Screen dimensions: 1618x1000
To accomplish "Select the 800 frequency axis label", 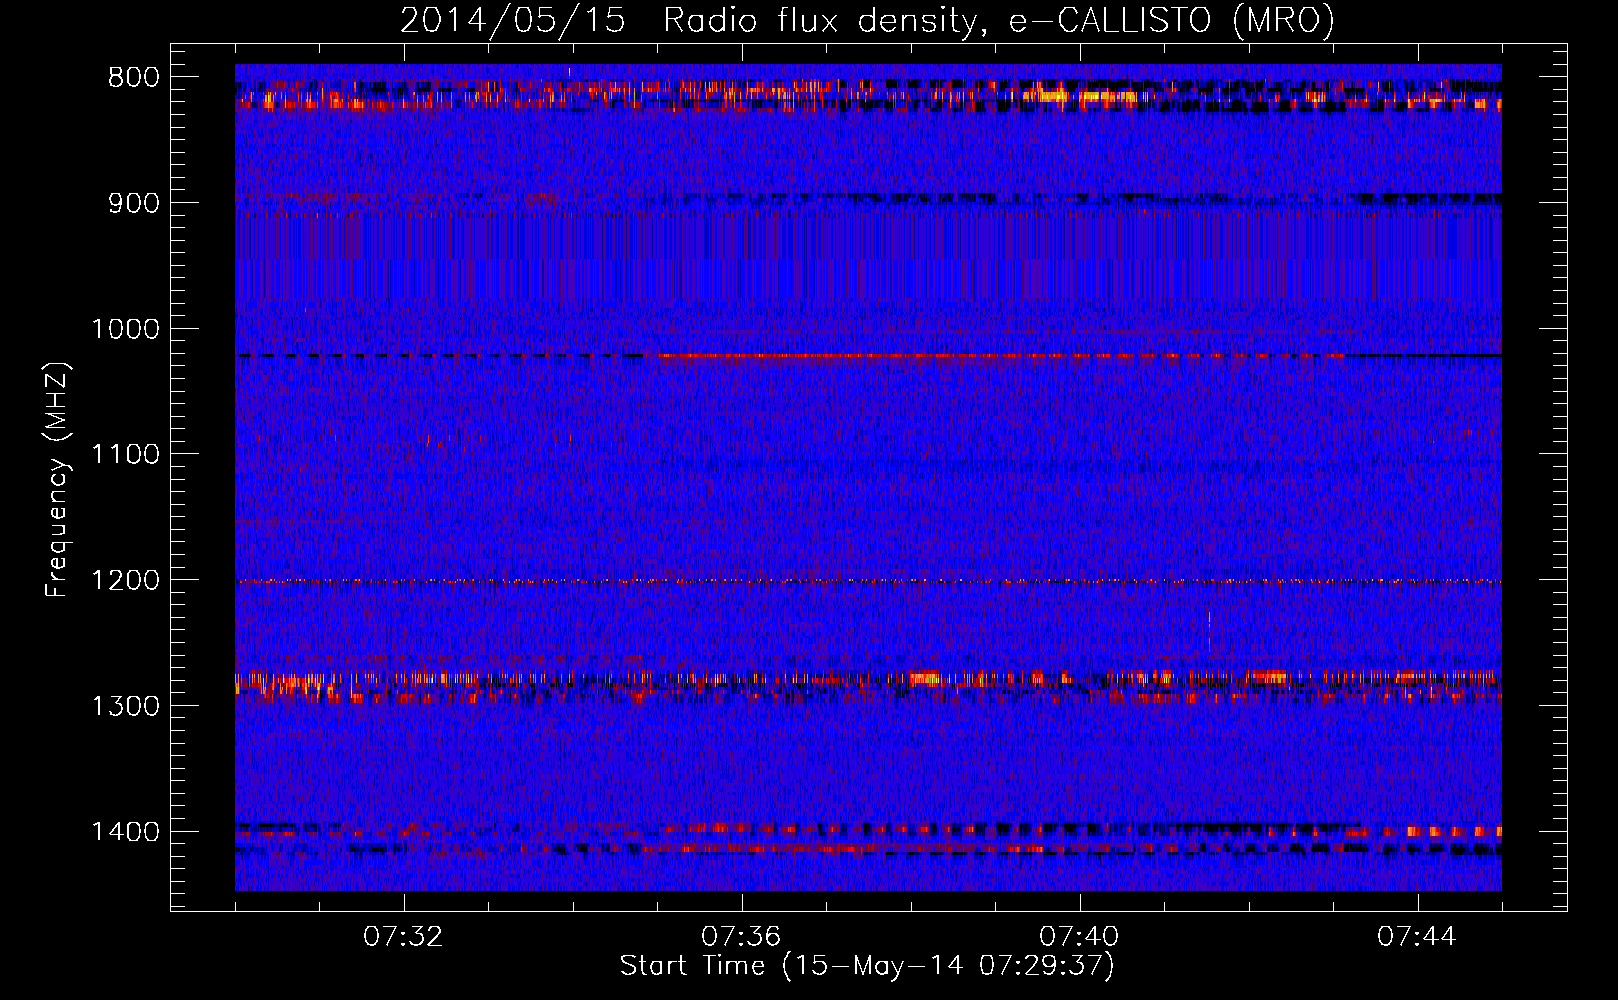I will (x=134, y=78).
